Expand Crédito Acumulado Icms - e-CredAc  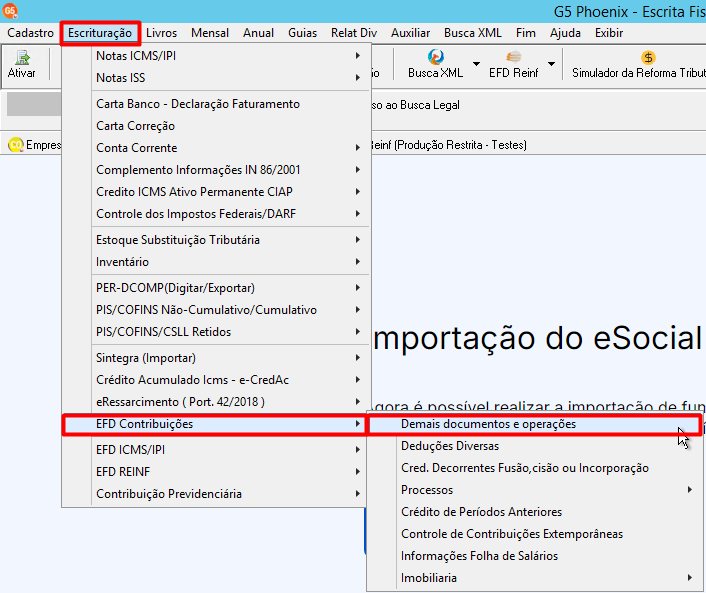pyautogui.click(x=216, y=380)
